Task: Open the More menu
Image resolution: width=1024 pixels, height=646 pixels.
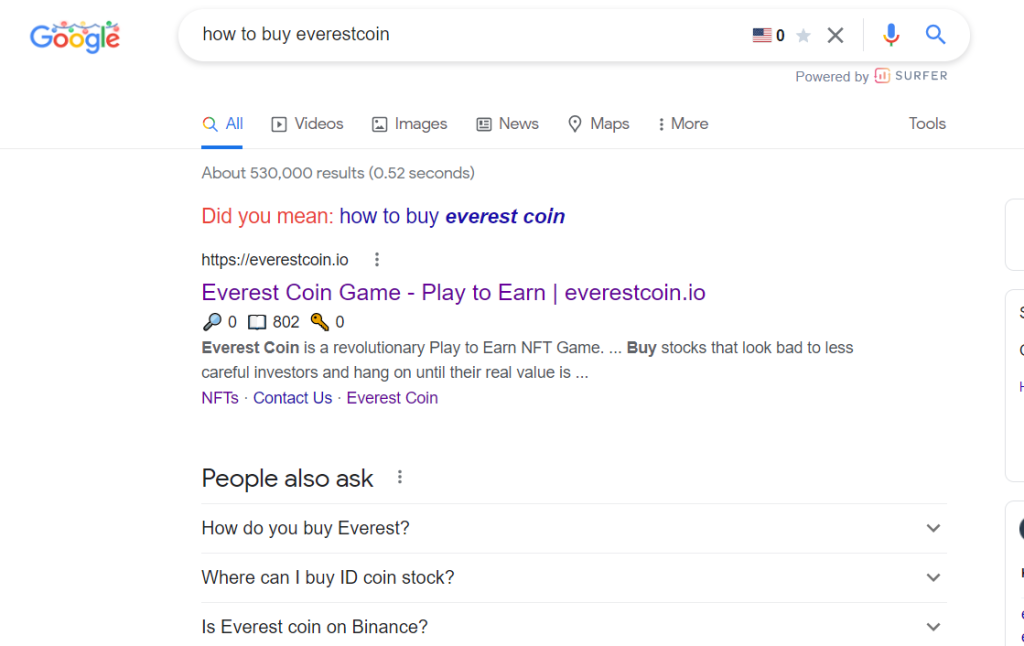Action: click(x=683, y=123)
